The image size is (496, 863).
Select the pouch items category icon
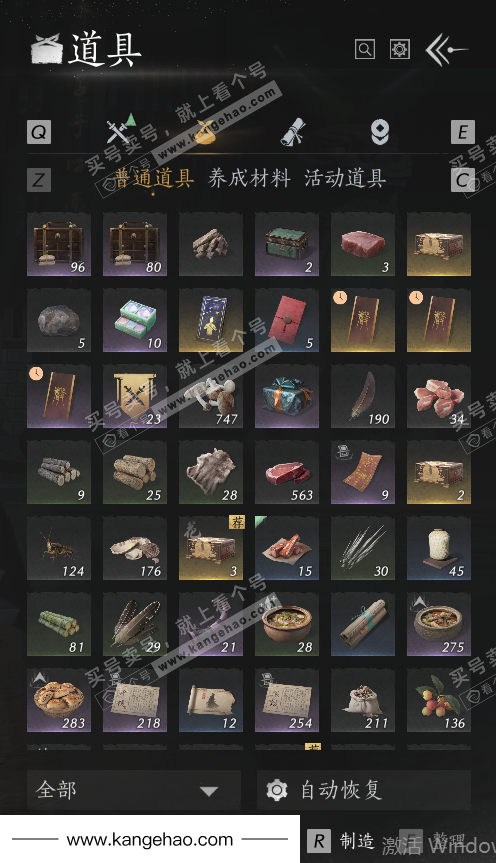[205, 132]
